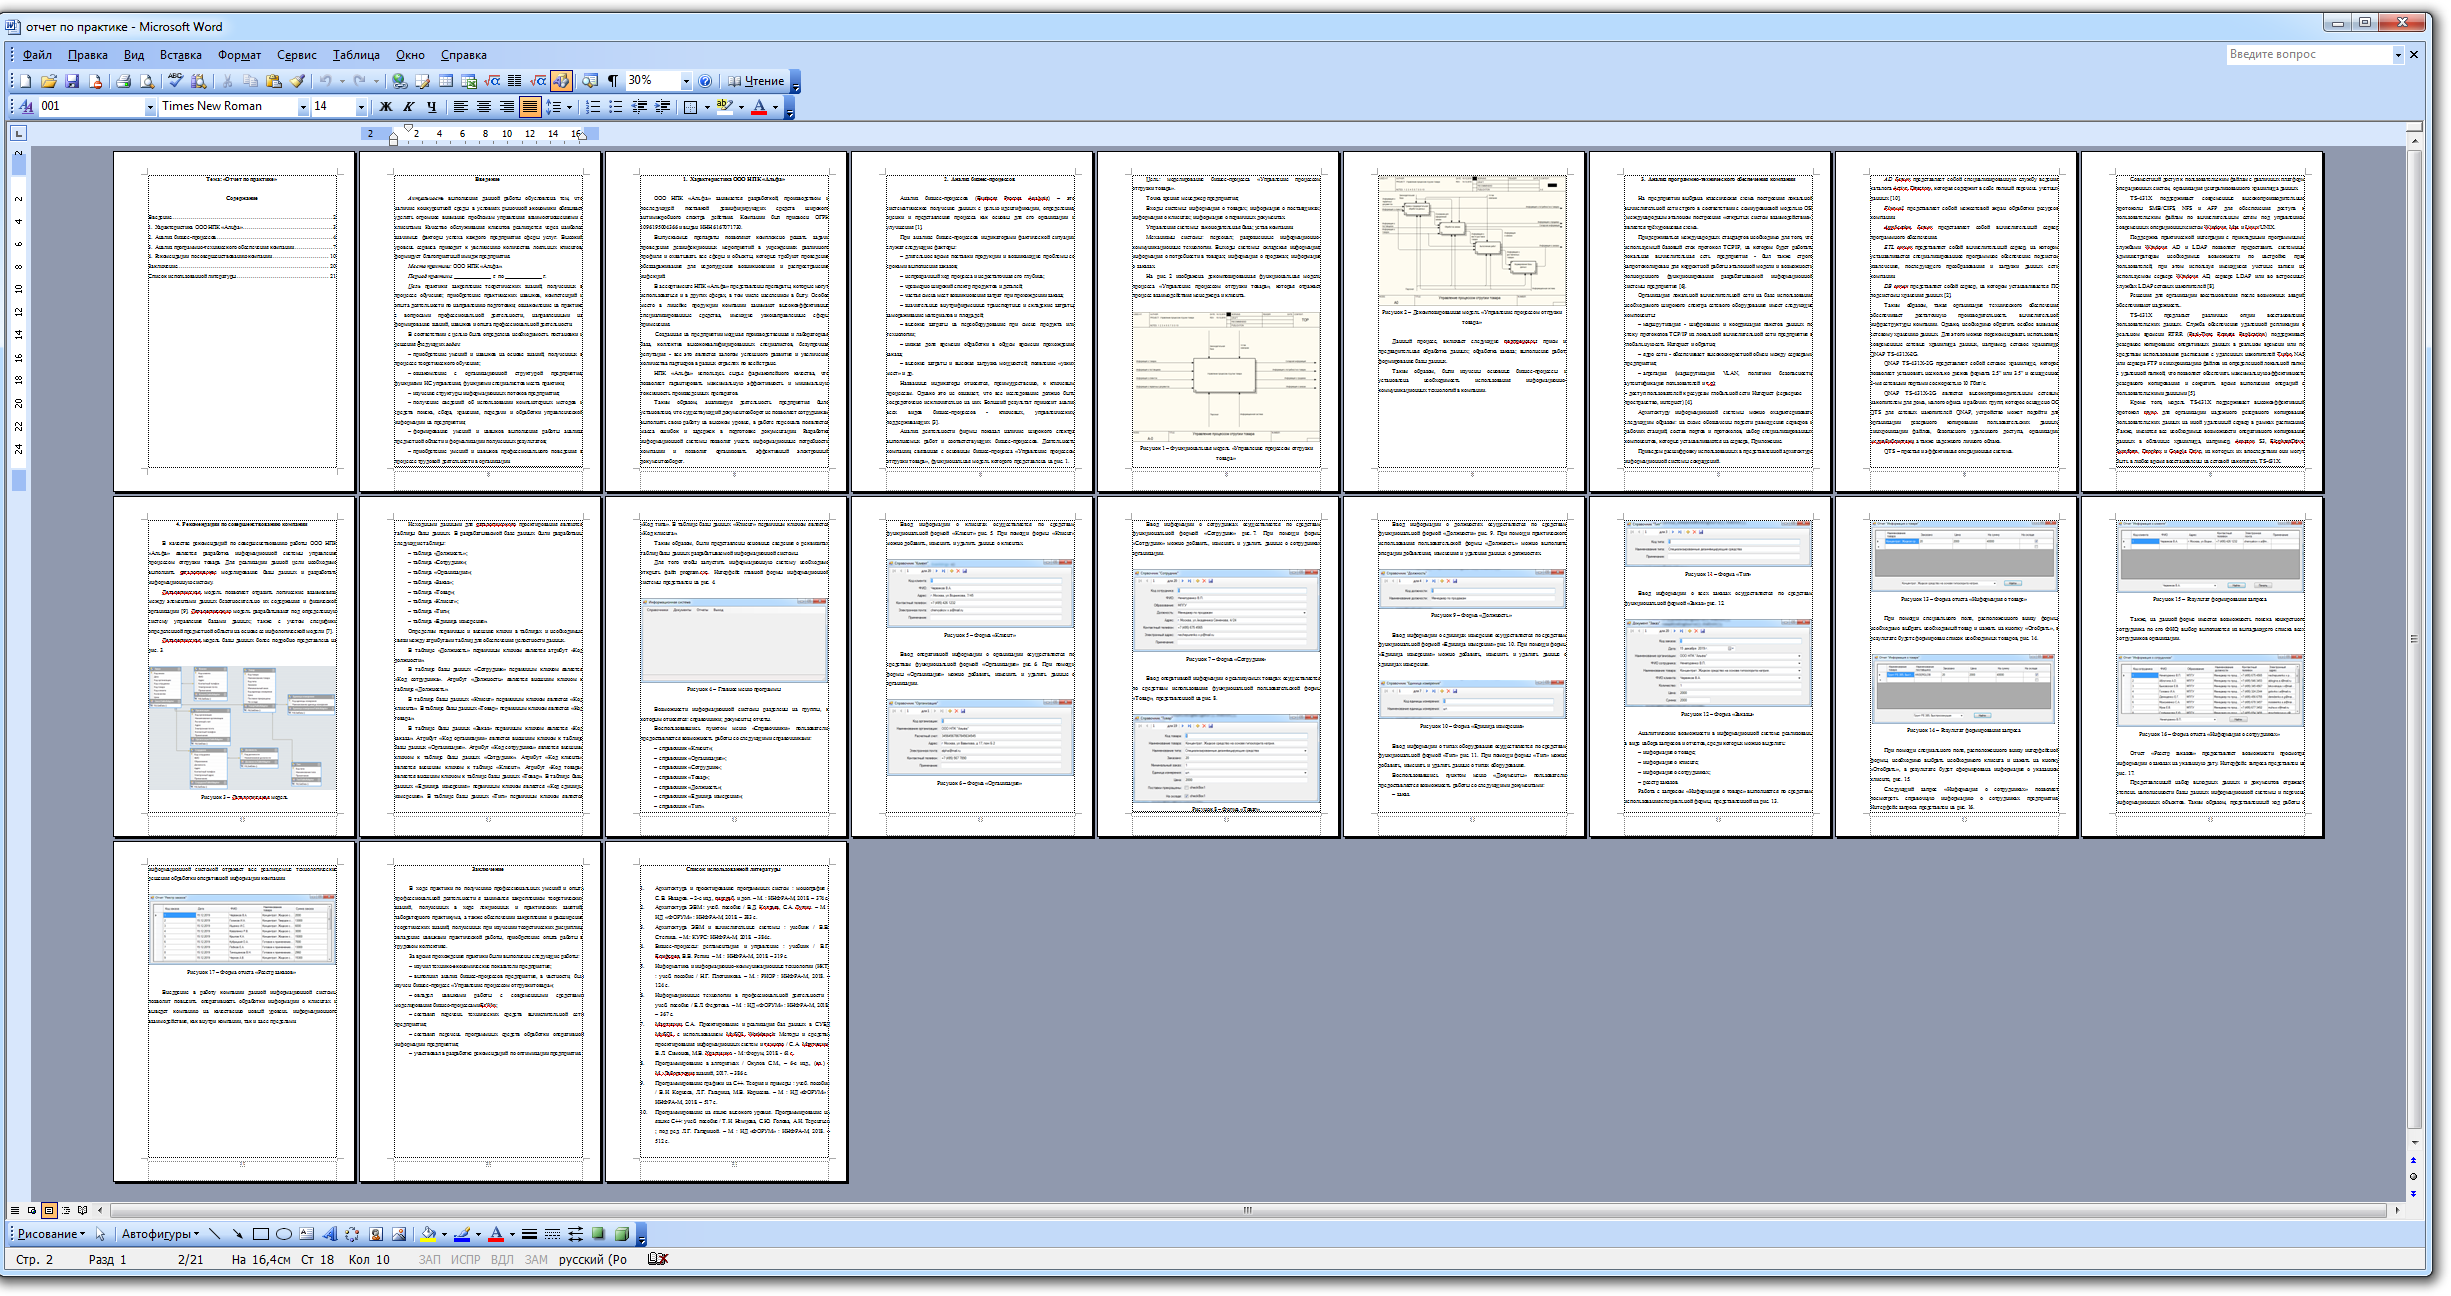Expand the Times New Roman font dropdown

303,107
